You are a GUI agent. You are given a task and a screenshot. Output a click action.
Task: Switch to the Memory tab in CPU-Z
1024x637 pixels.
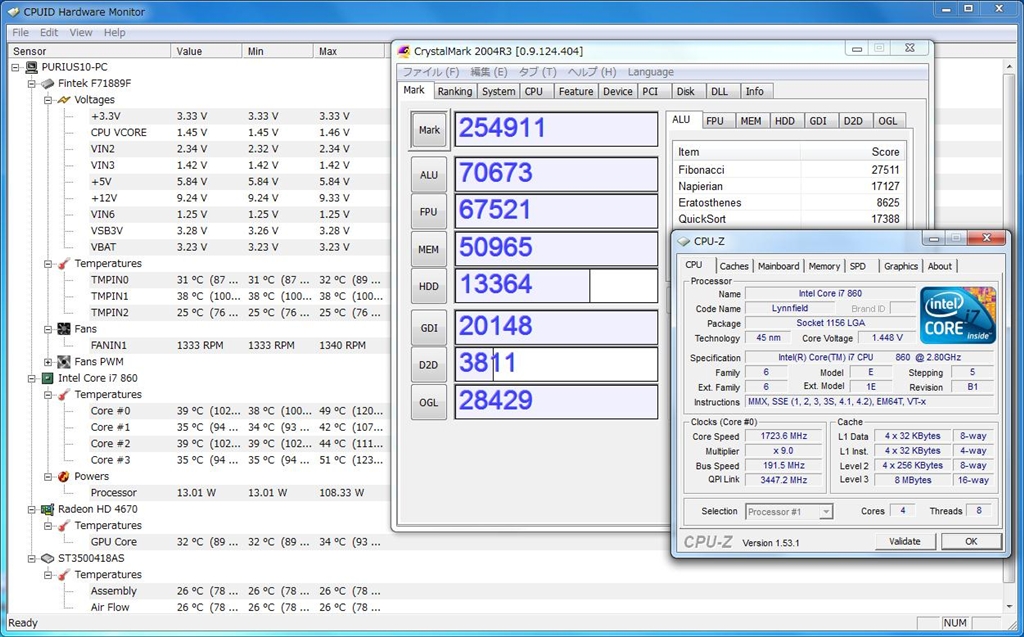tap(824, 266)
